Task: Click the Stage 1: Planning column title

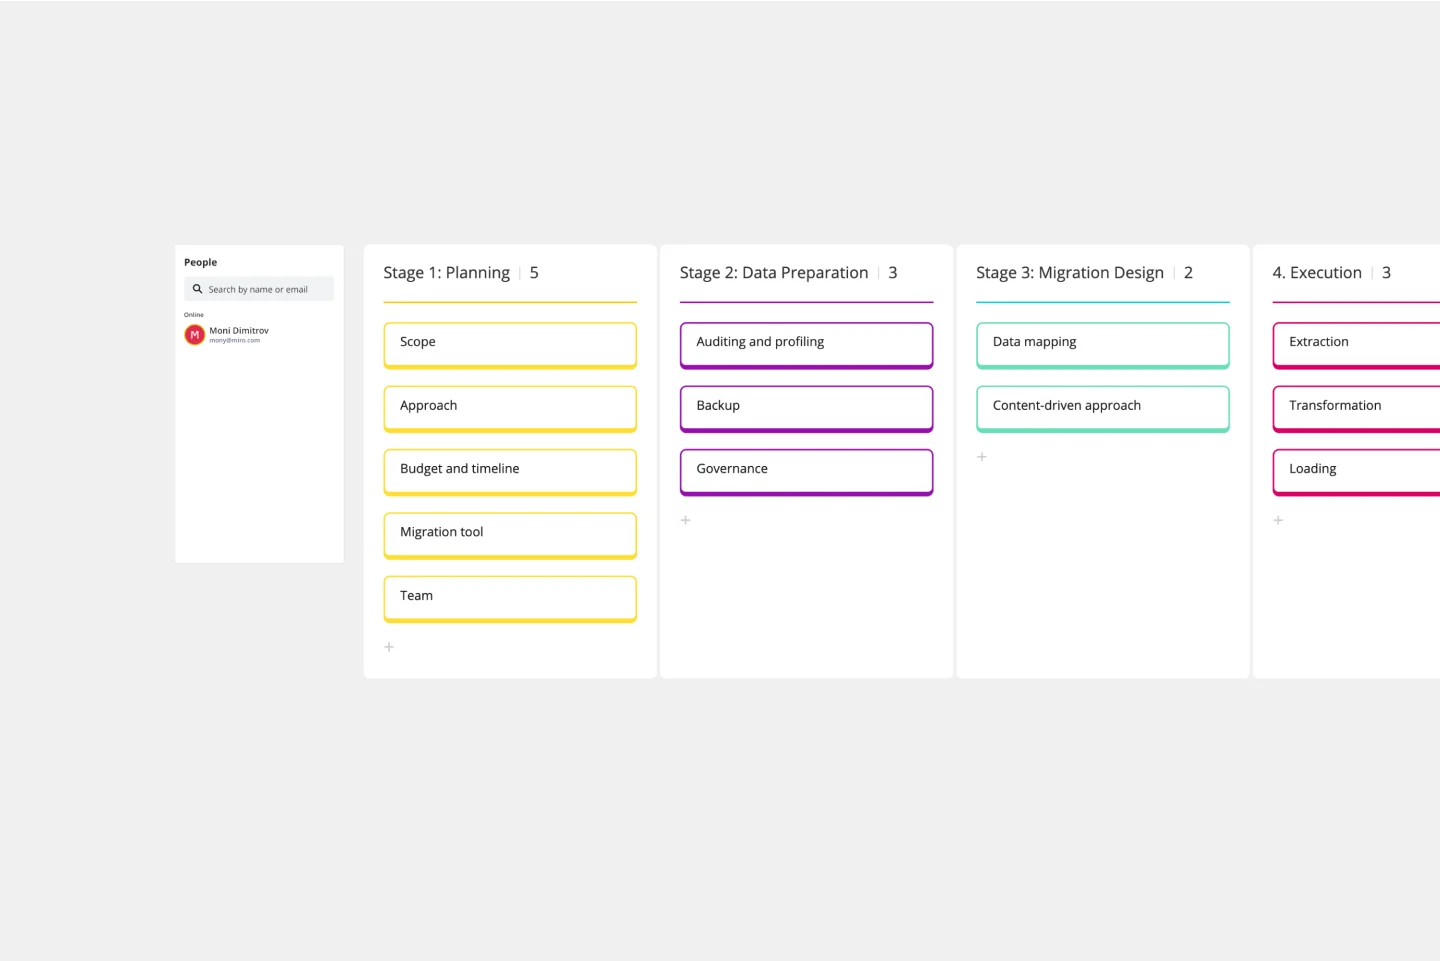Action: pyautogui.click(x=446, y=273)
